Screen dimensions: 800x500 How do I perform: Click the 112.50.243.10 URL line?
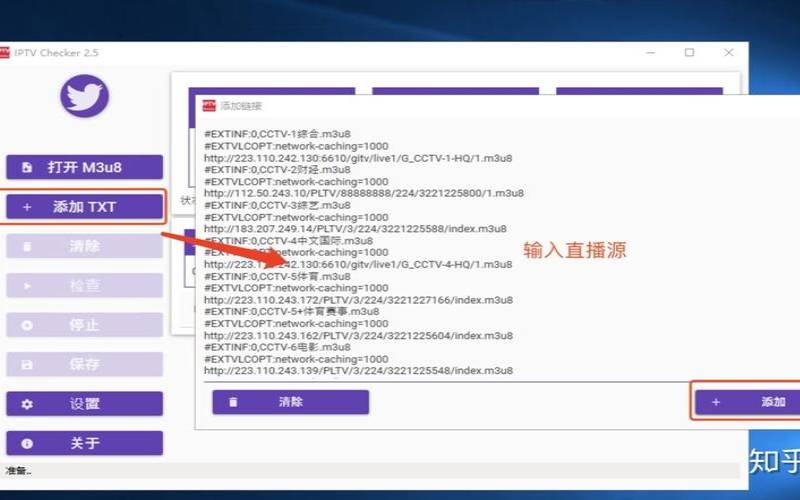(364, 193)
